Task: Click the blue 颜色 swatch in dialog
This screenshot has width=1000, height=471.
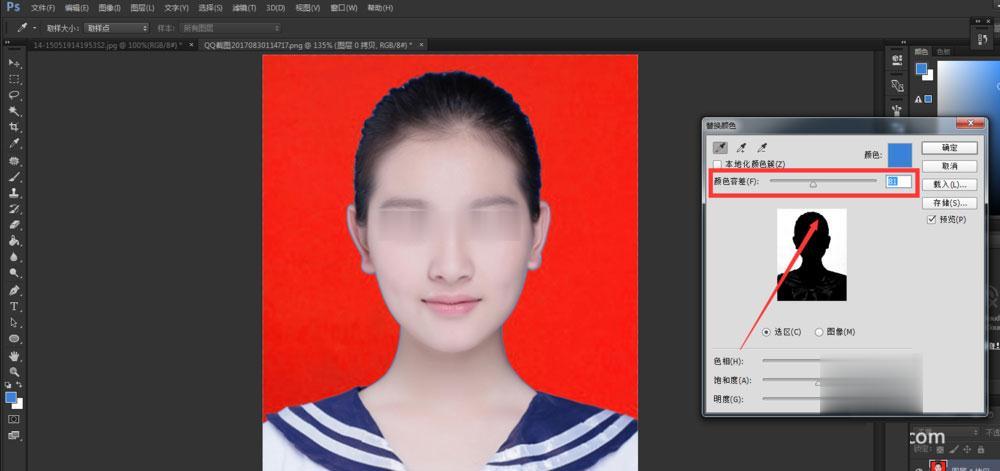Action: pyautogui.click(x=900, y=155)
